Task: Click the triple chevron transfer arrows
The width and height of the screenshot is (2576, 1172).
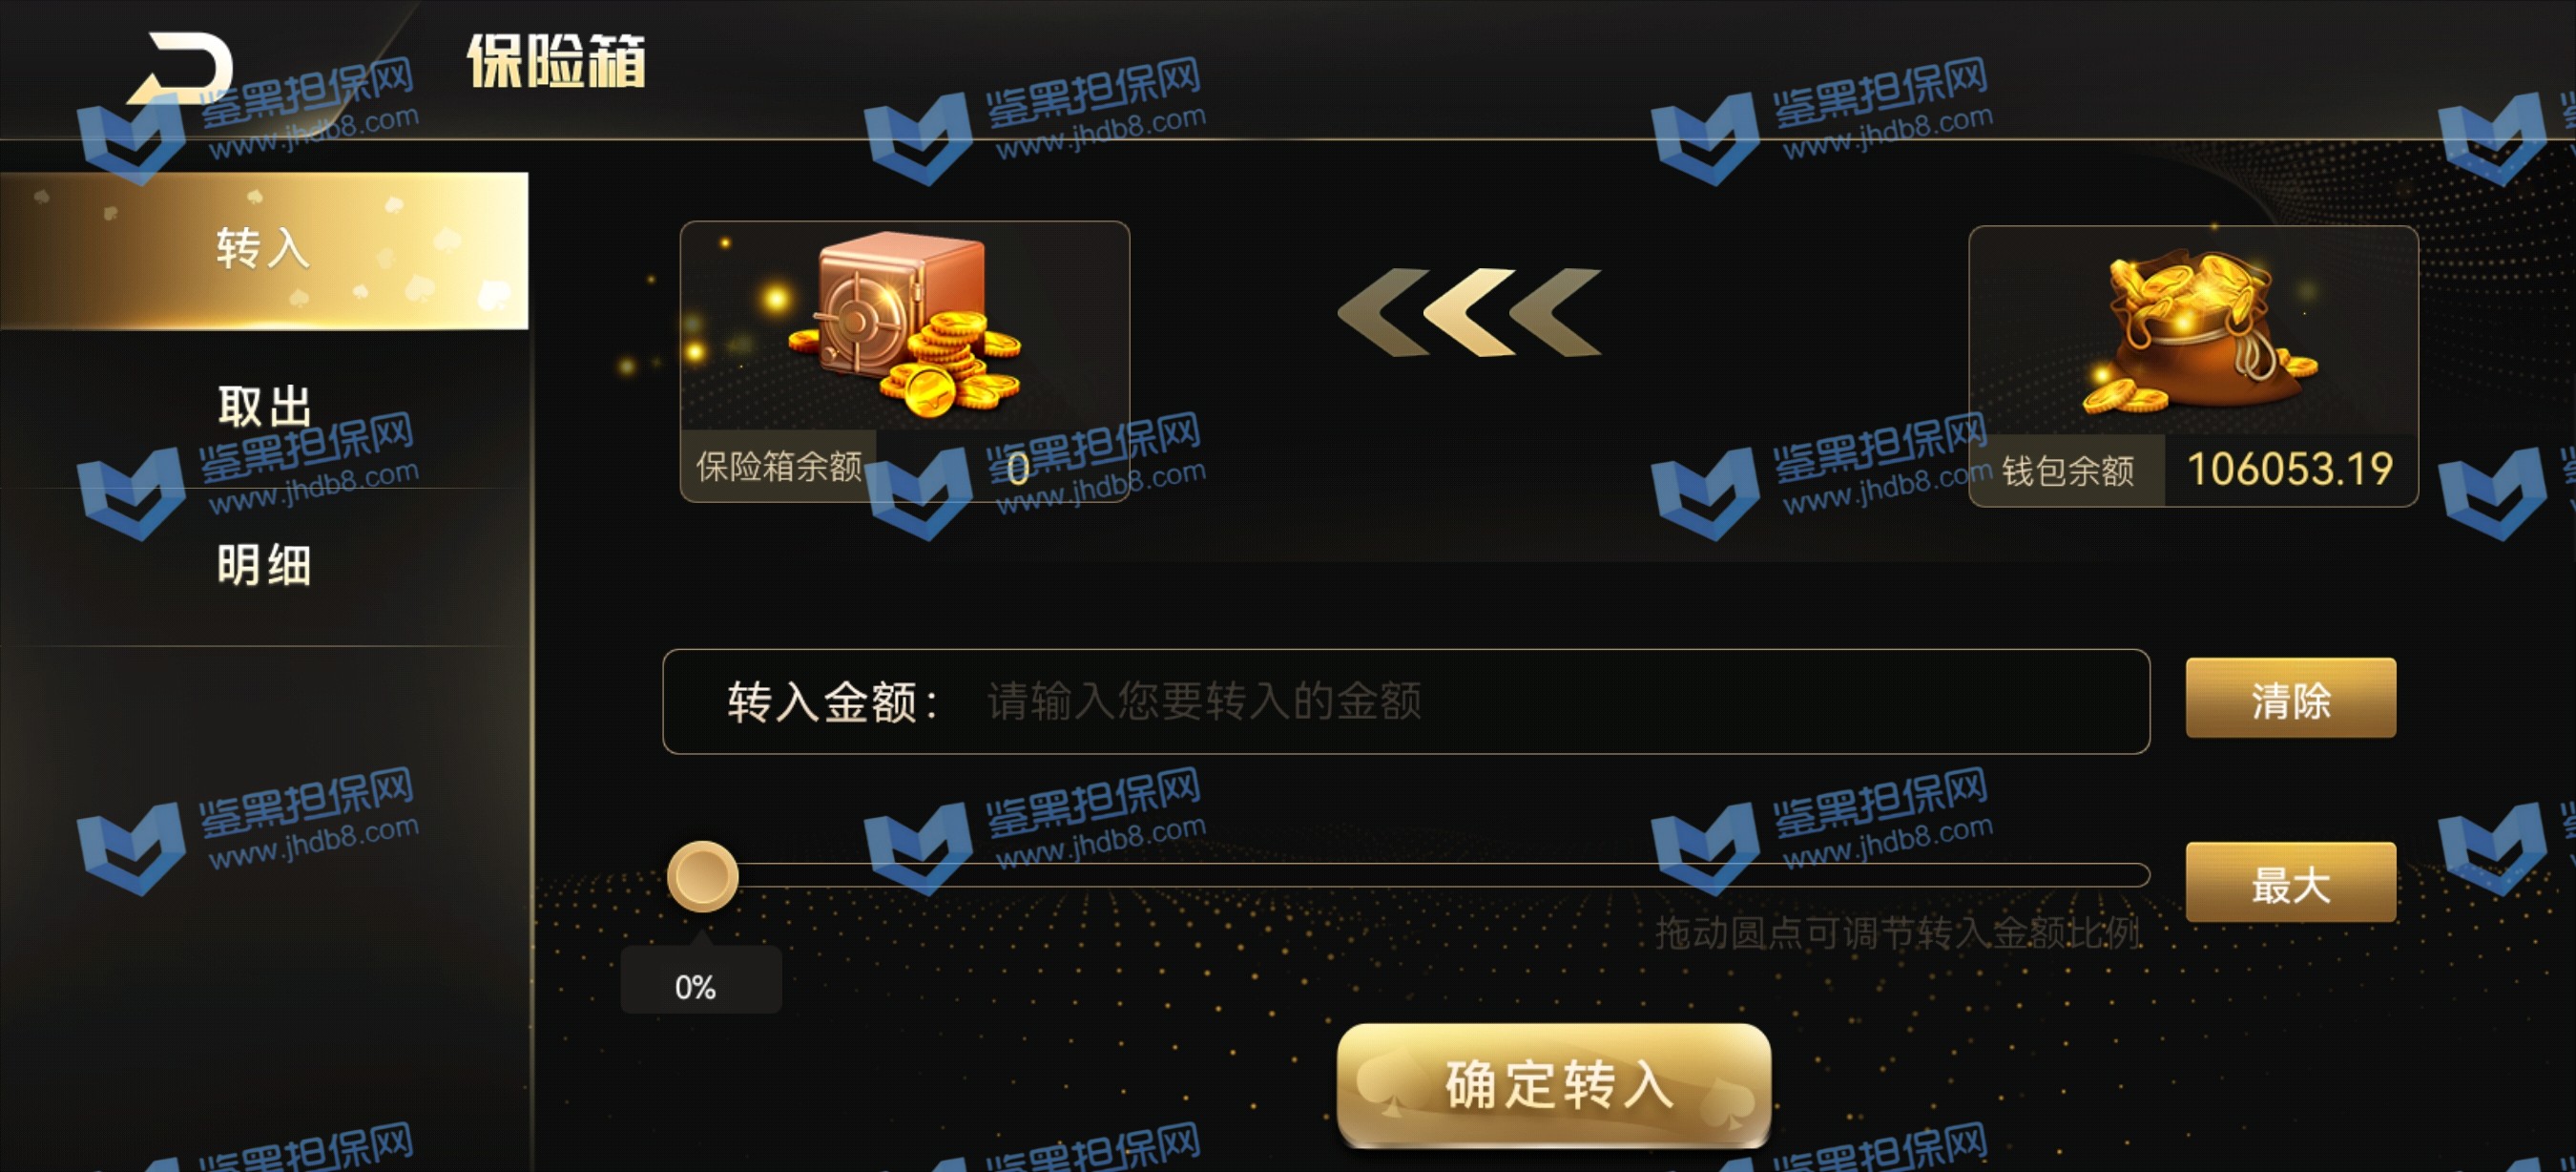Action: tap(1469, 312)
